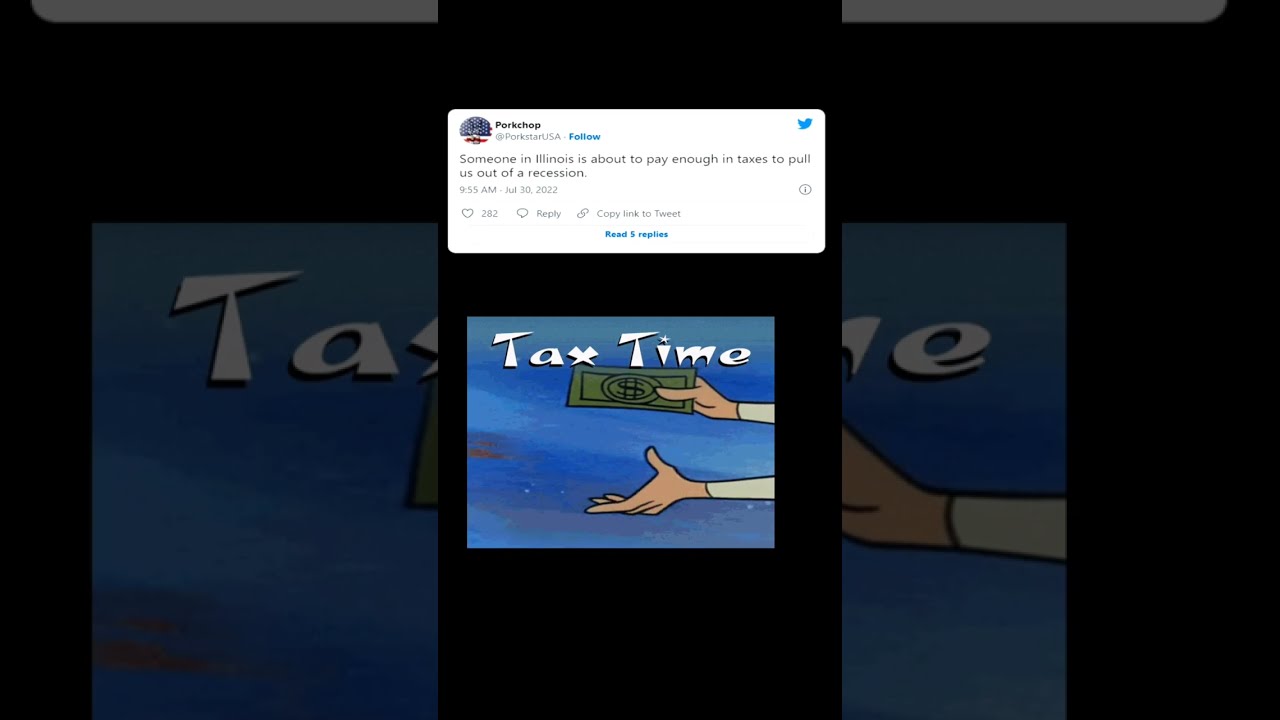The width and height of the screenshot is (1280, 720).
Task: Open the tweet info circle icon
Action: point(805,189)
